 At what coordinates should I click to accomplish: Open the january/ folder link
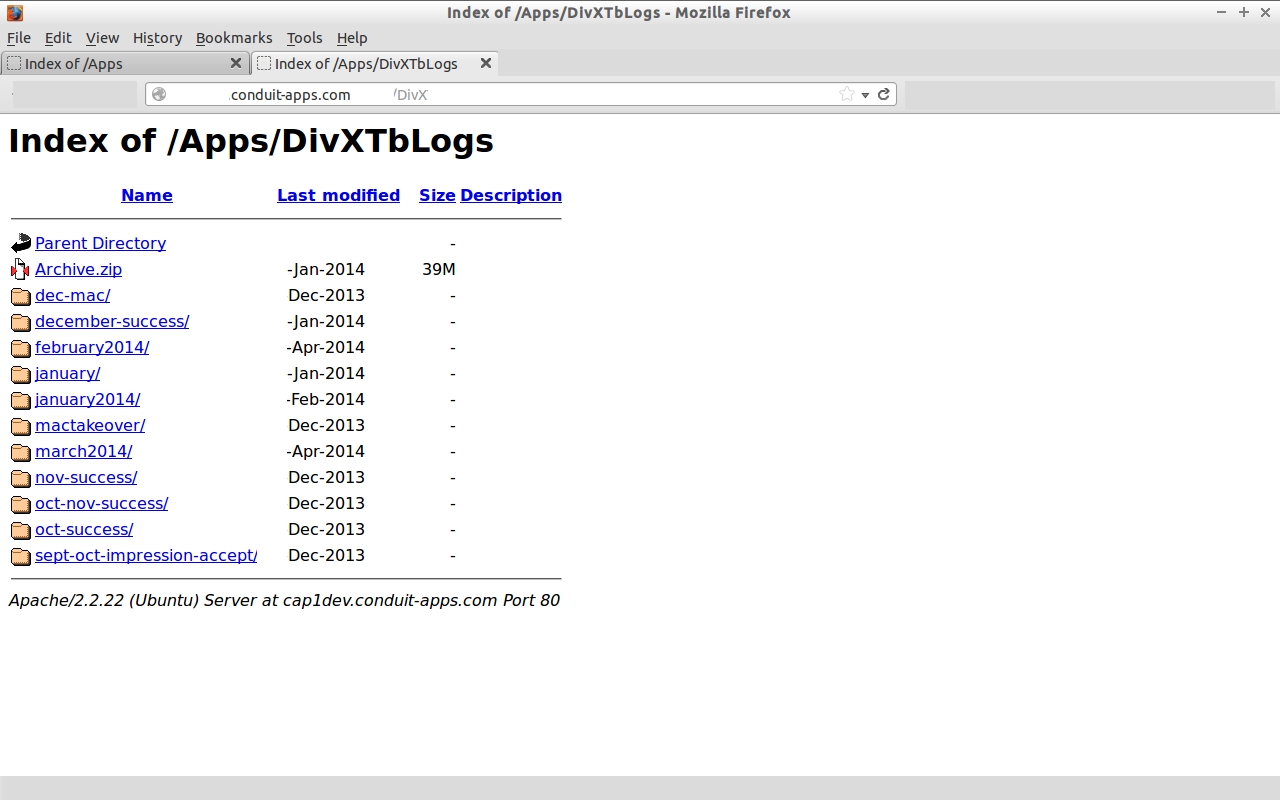tap(67, 373)
